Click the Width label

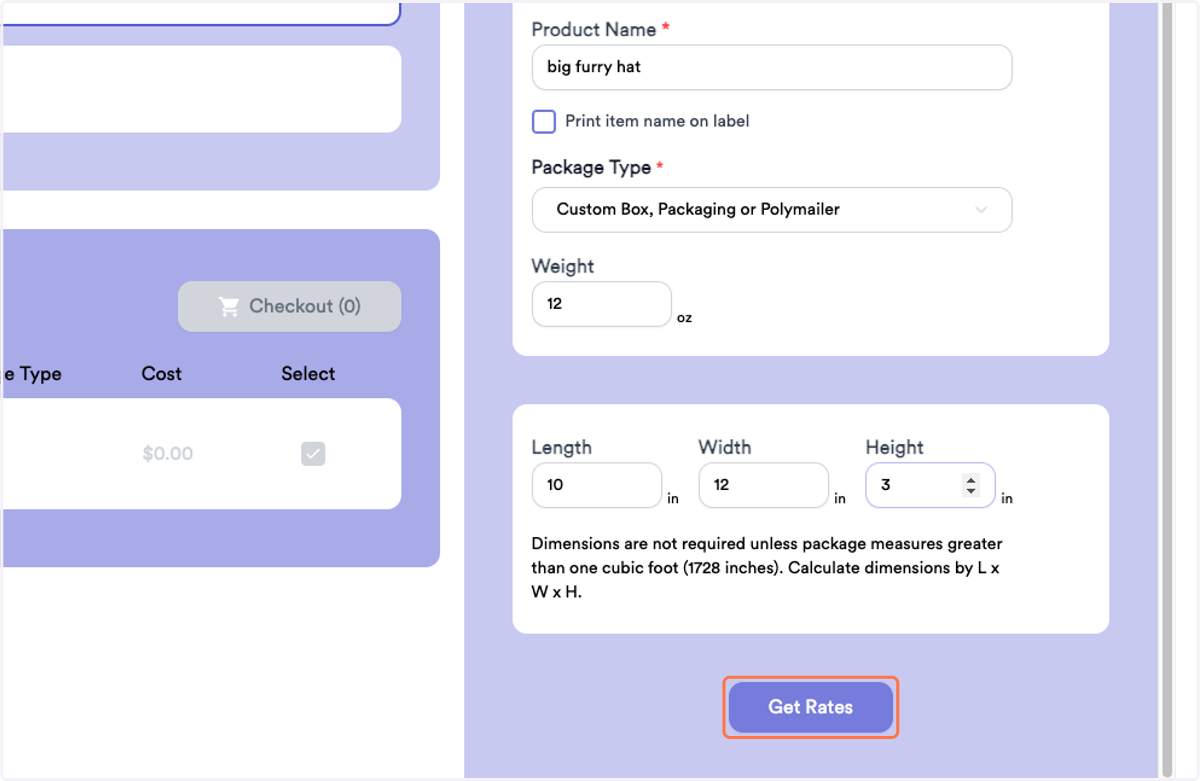(725, 447)
